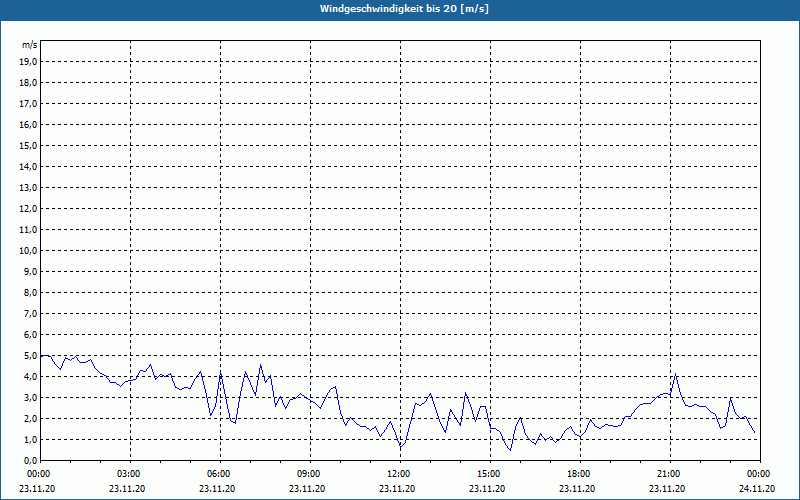Click the 14,0 y-axis label
This screenshot has width=800, height=500.
pos(28,167)
